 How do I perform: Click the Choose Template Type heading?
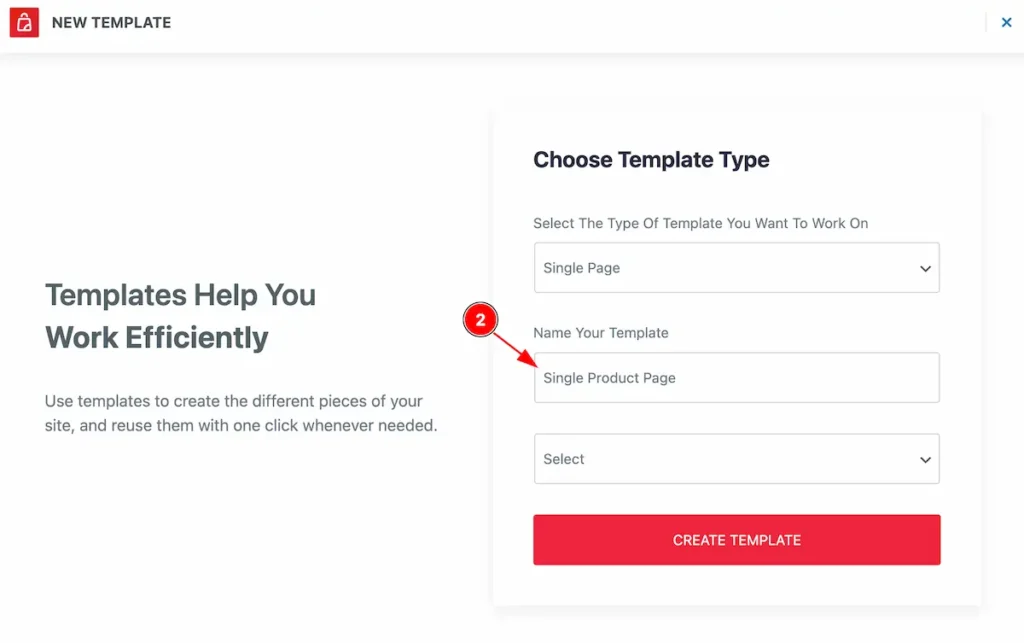[651, 160]
